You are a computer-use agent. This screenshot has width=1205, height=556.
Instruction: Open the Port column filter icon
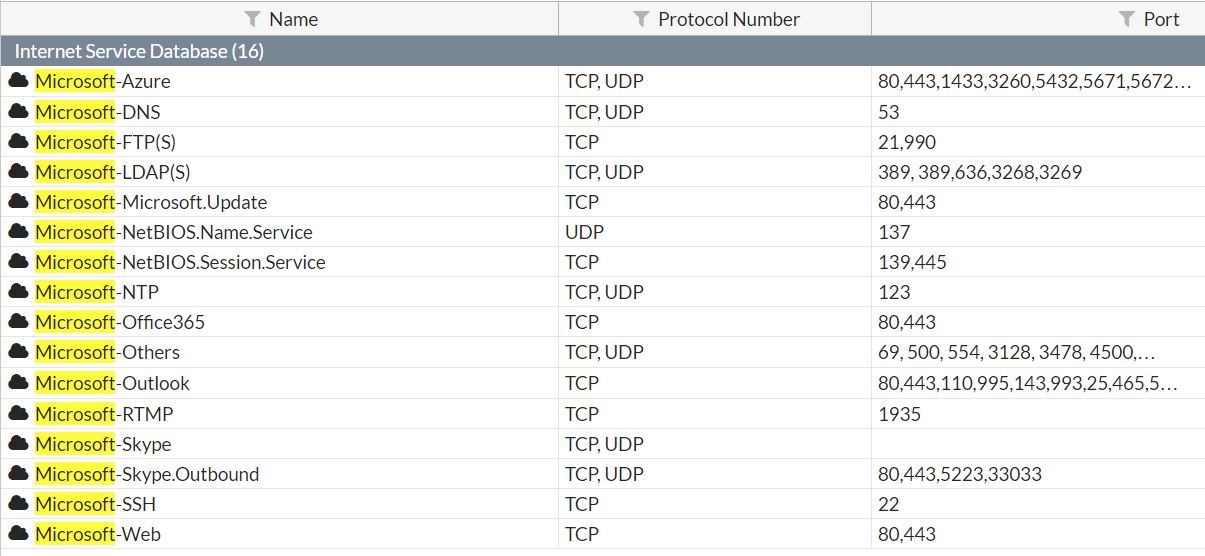pyautogui.click(x=1127, y=19)
